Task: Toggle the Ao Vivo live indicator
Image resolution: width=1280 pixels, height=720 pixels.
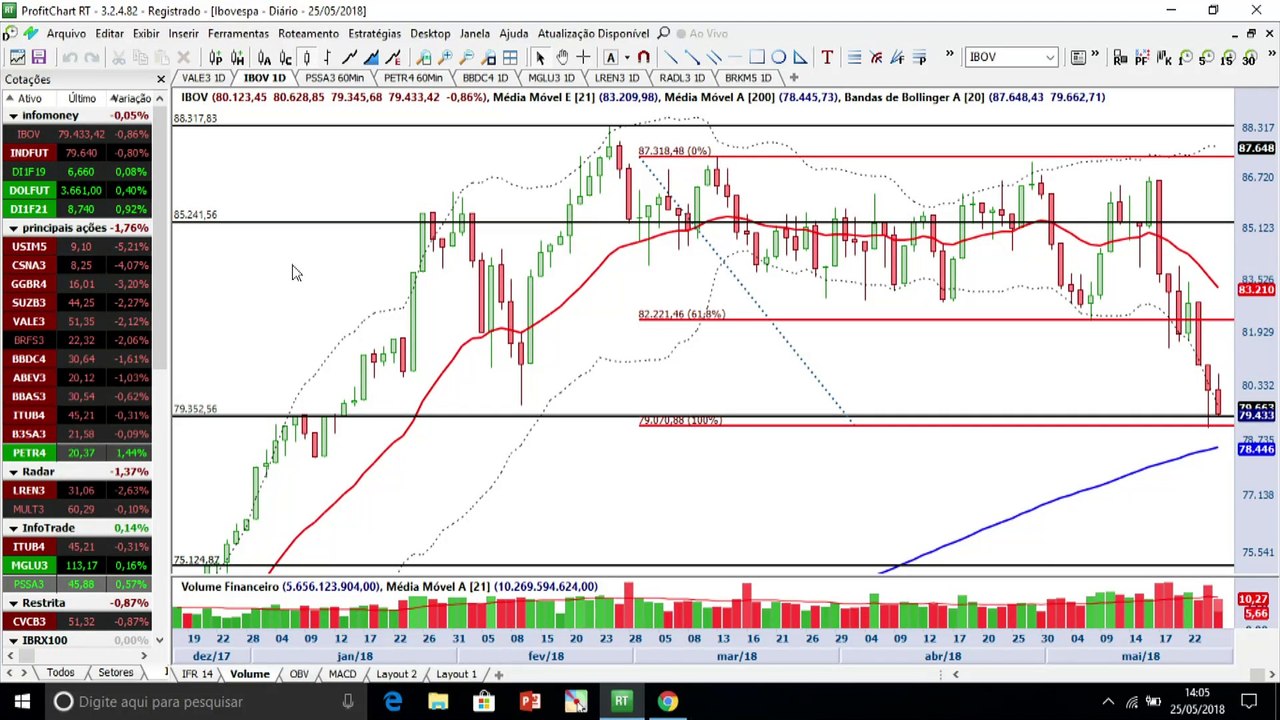Action: [x=701, y=33]
